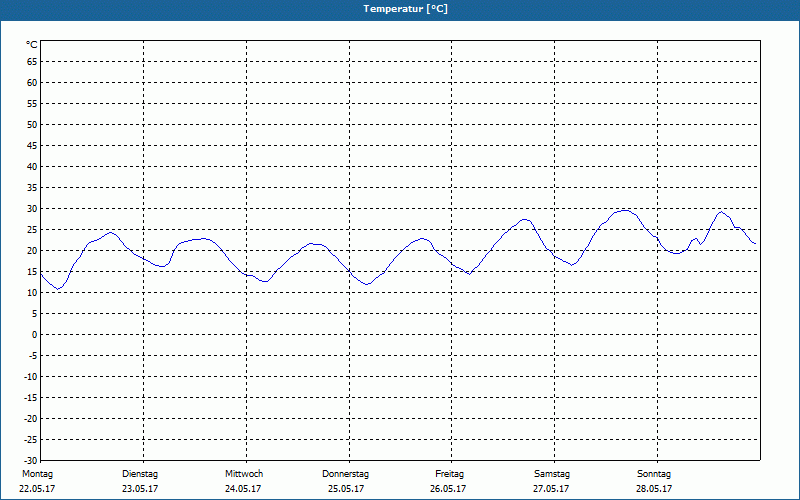The height and width of the screenshot is (500, 800).
Task: Click the Mittwoch day label
Action: click(x=244, y=474)
